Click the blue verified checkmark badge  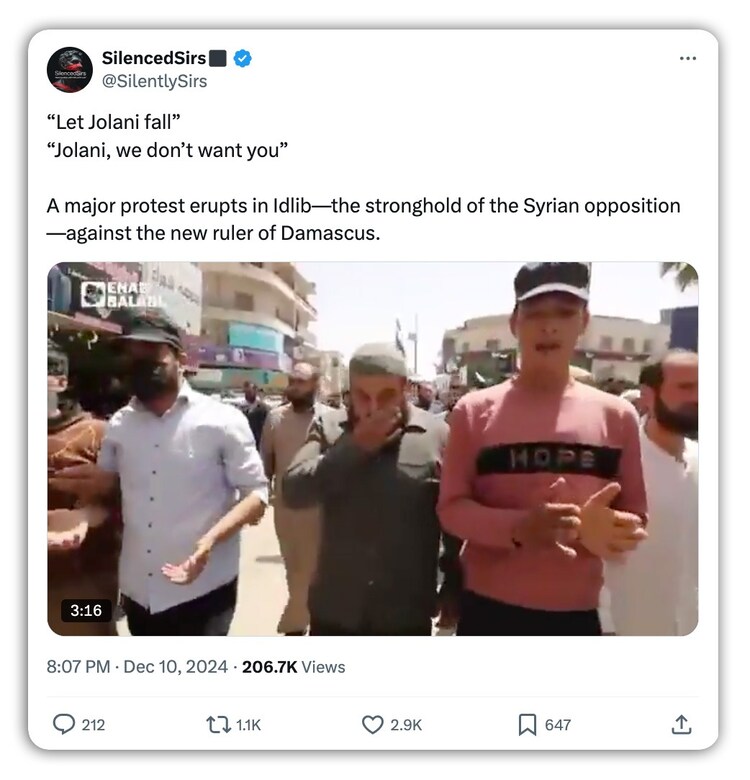click(242, 58)
